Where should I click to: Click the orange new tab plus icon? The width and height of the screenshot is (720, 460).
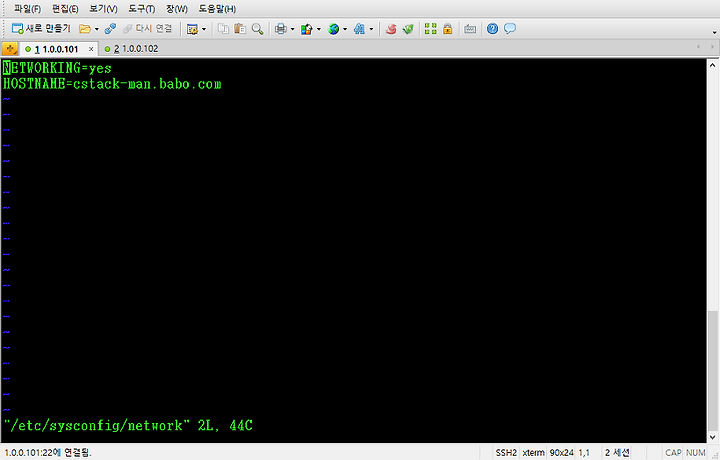[10, 49]
